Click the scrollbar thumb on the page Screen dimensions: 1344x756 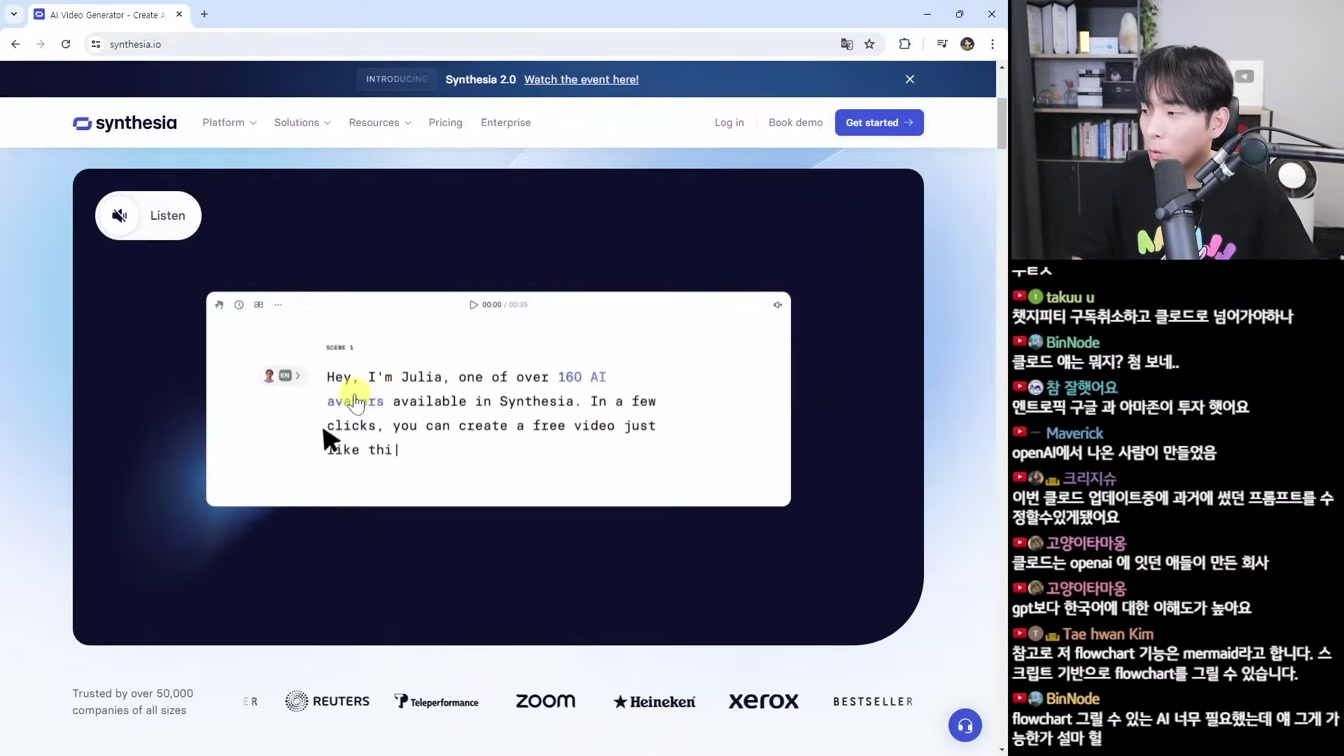pos(1002,124)
